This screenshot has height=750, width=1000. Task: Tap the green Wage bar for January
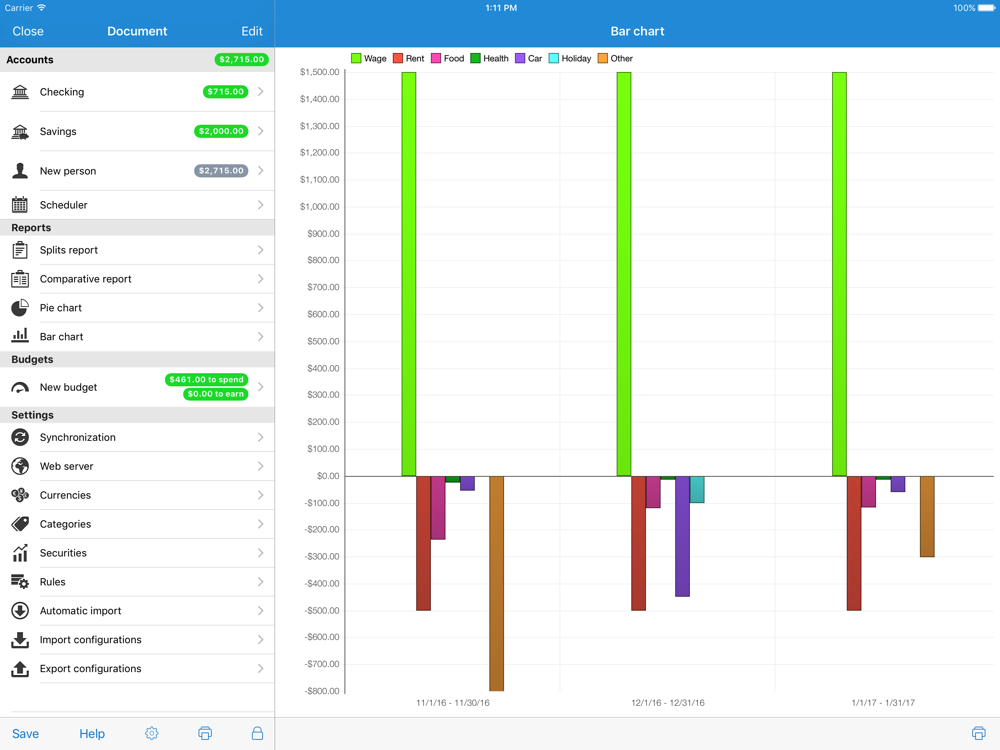(839, 274)
